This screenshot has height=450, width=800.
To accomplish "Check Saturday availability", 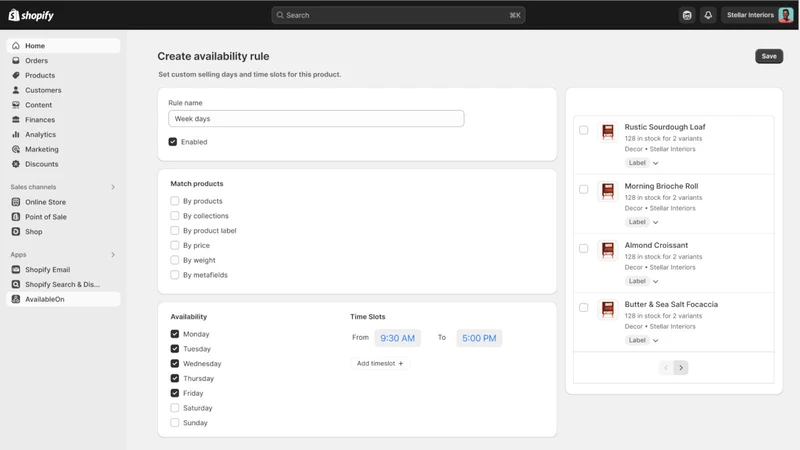I will click(x=174, y=408).
